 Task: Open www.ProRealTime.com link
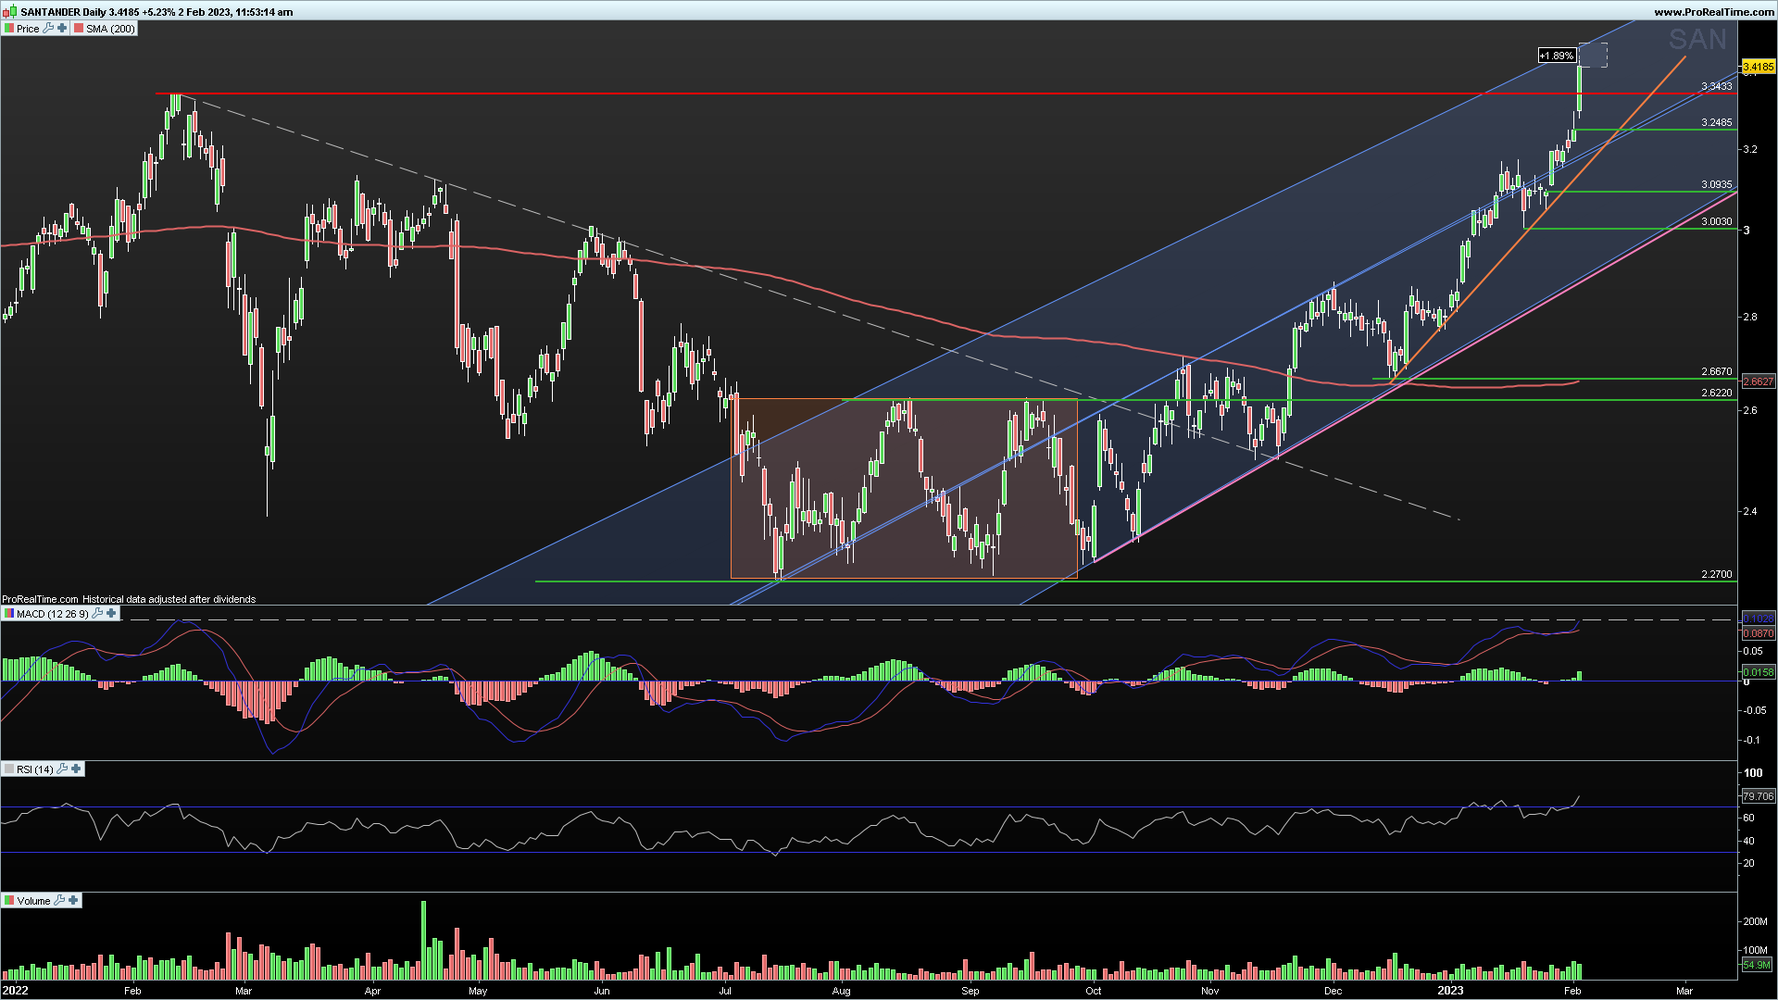[x=1714, y=12]
